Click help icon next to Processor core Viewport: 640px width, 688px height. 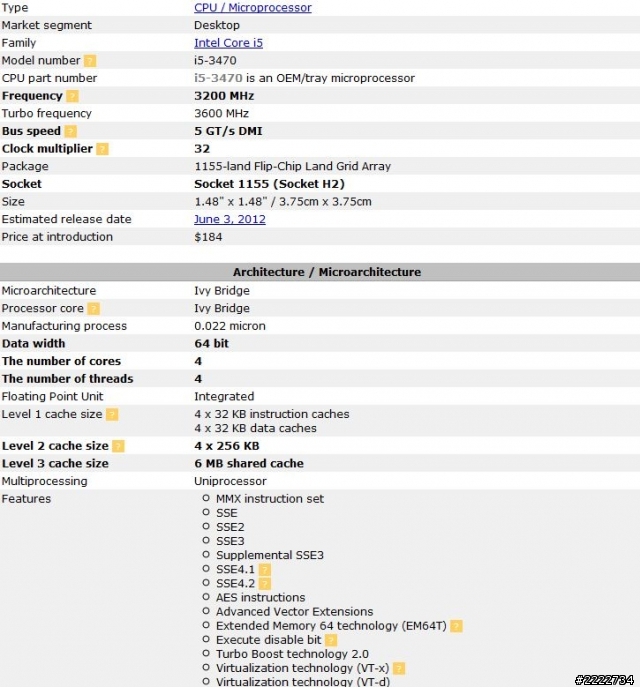[x=93, y=308]
